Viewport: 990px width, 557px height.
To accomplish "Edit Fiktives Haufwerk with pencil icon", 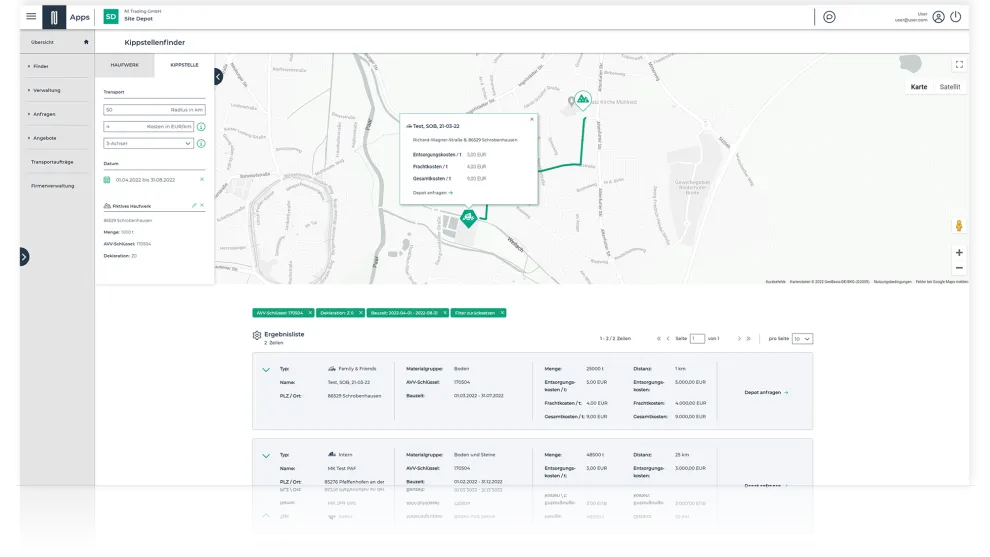I will pyautogui.click(x=194, y=205).
